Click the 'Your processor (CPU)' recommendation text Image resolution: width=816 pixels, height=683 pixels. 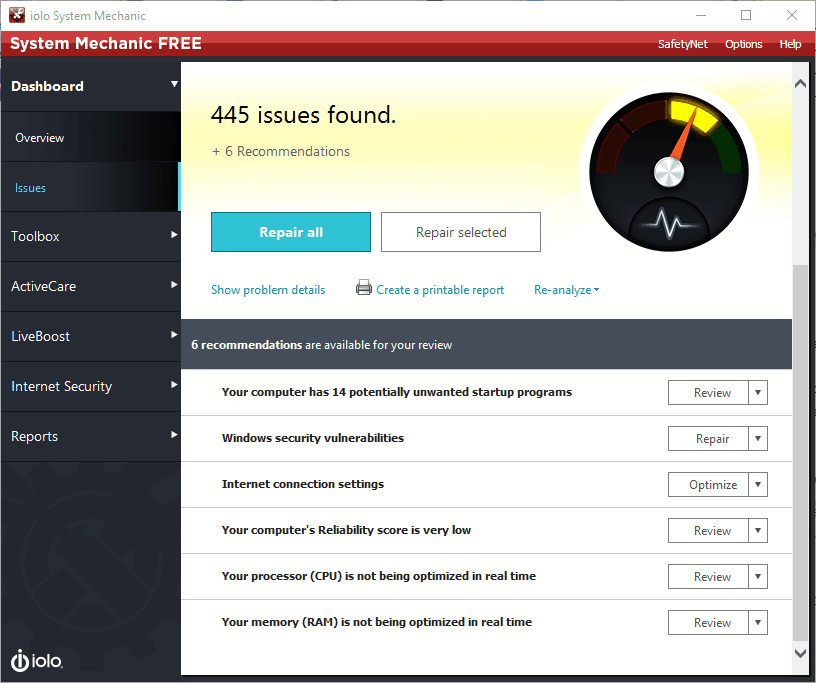point(379,576)
